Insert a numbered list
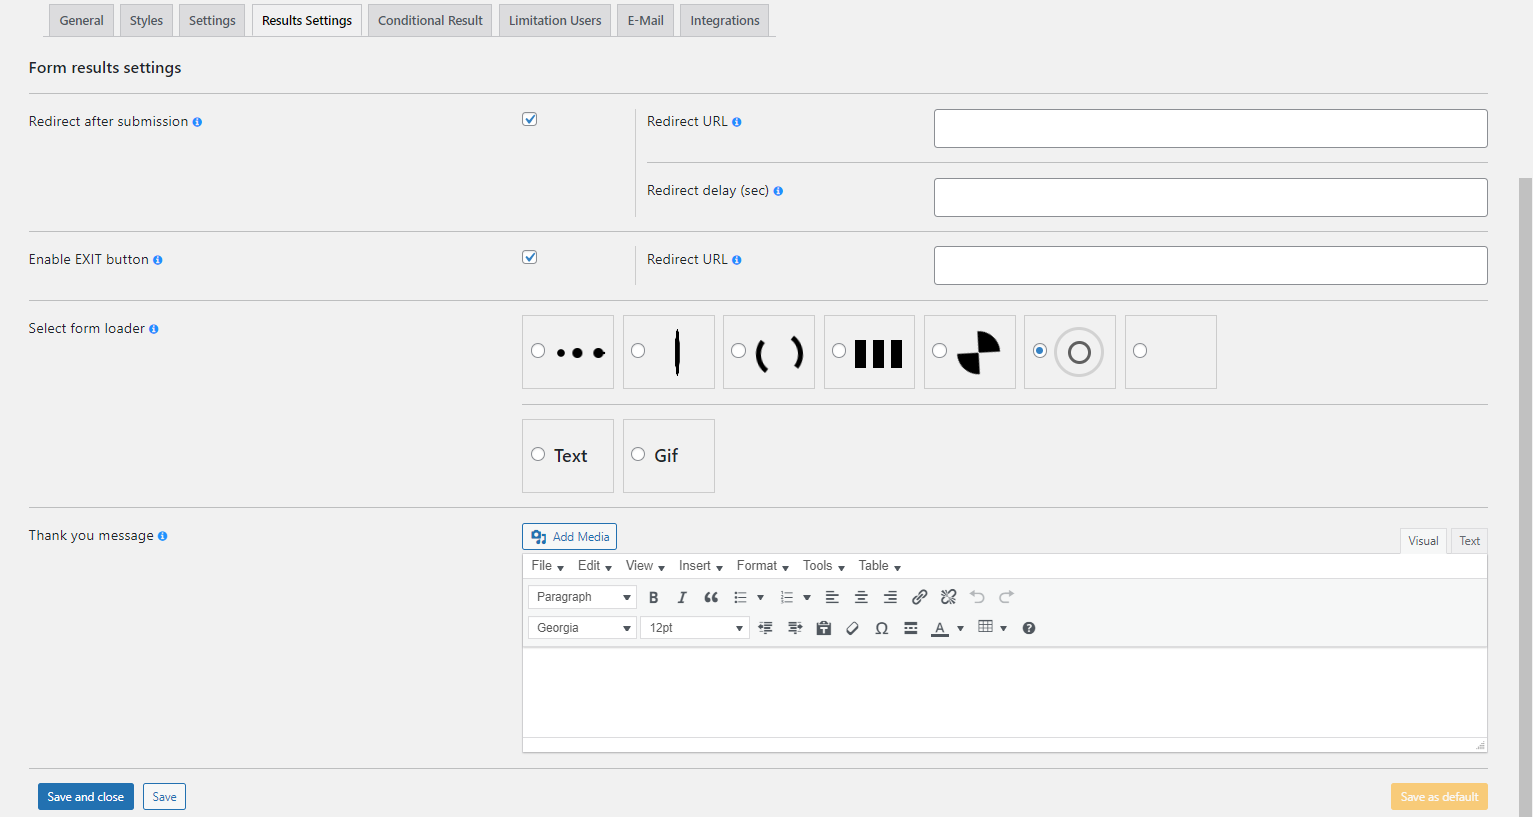 click(786, 597)
